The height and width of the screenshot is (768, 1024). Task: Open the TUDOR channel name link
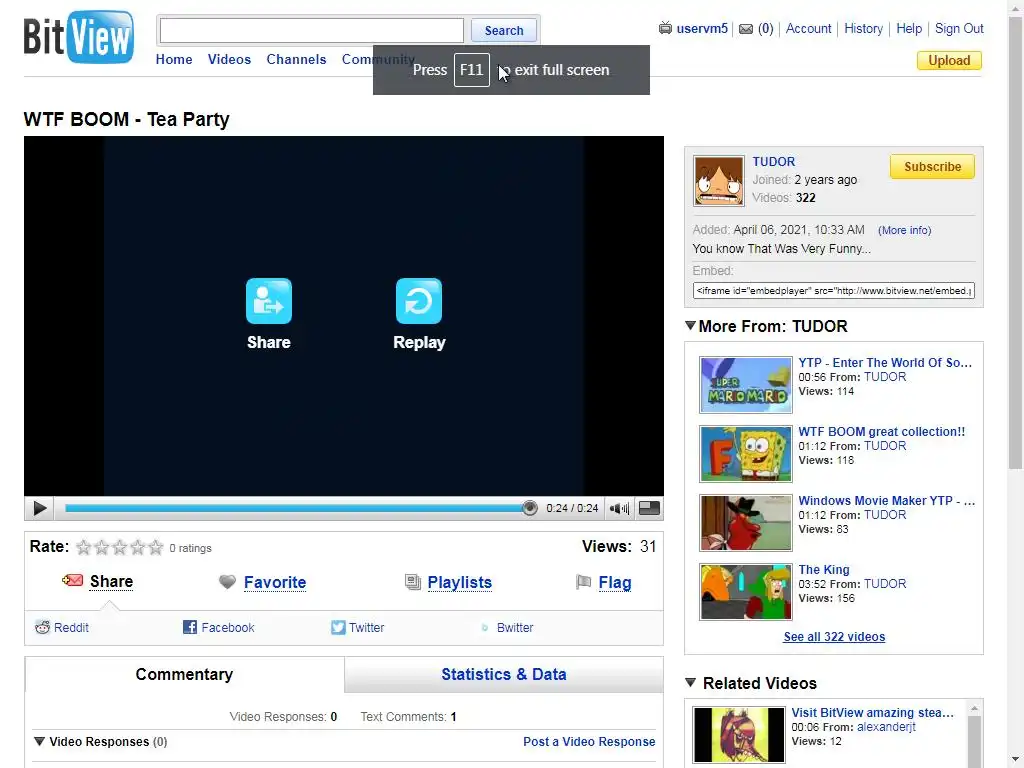(773, 161)
